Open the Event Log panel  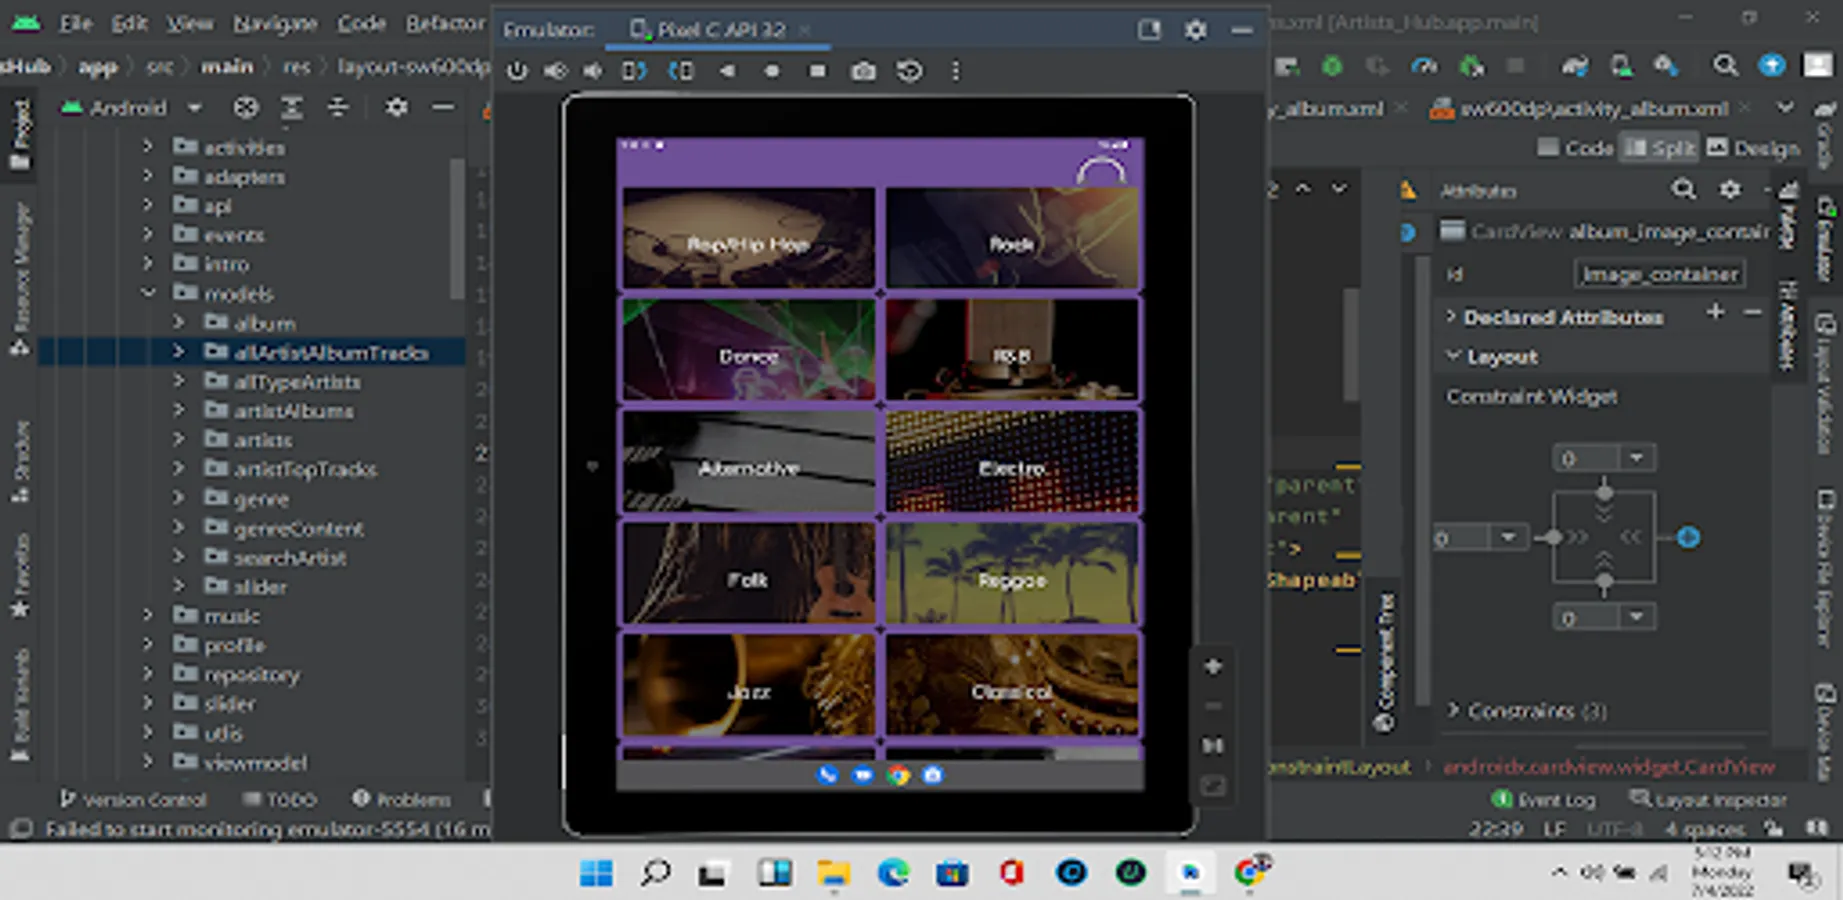pos(1544,799)
